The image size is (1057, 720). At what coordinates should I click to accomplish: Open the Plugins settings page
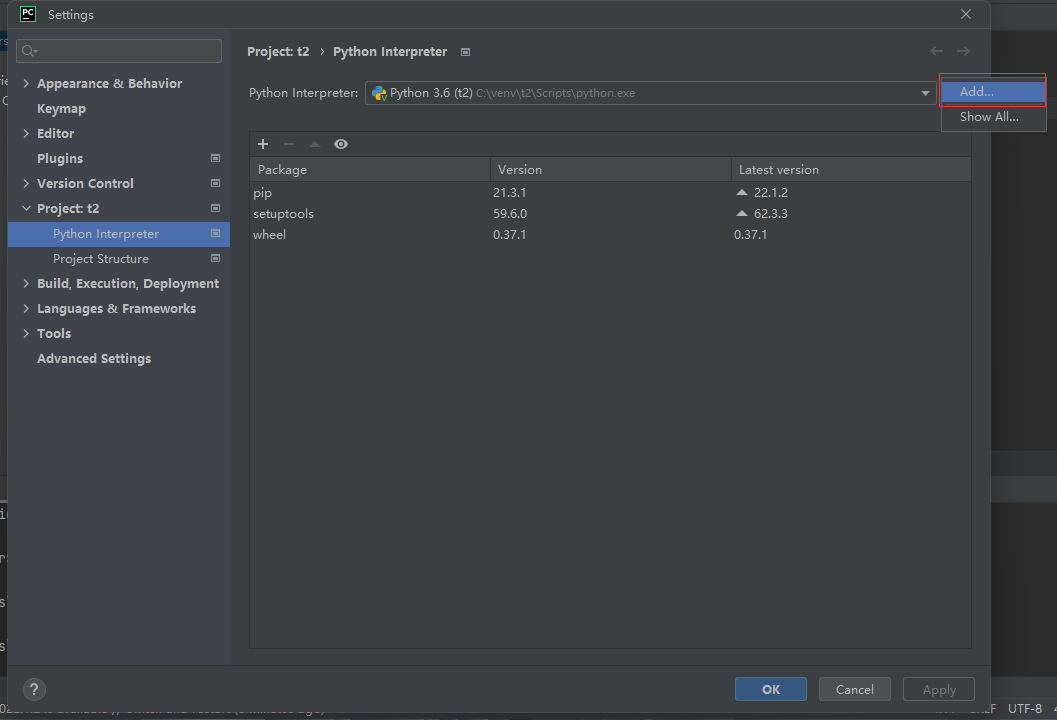(x=60, y=158)
